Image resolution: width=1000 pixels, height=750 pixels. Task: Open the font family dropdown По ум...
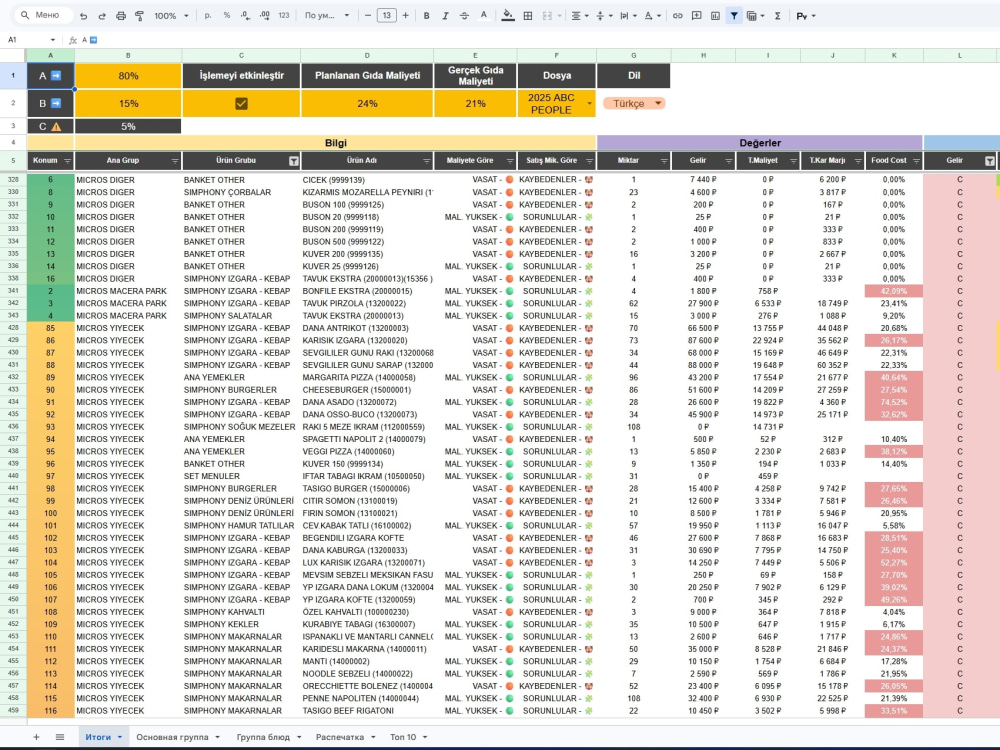point(327,16)
